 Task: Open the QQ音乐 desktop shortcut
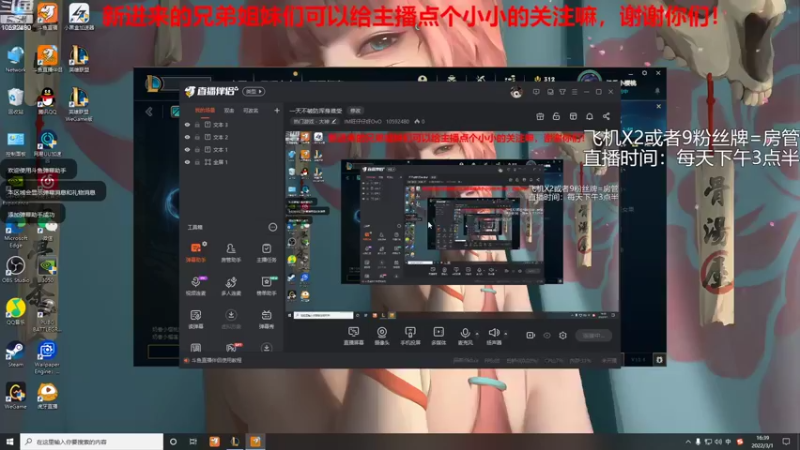click(x=16, y=311)
